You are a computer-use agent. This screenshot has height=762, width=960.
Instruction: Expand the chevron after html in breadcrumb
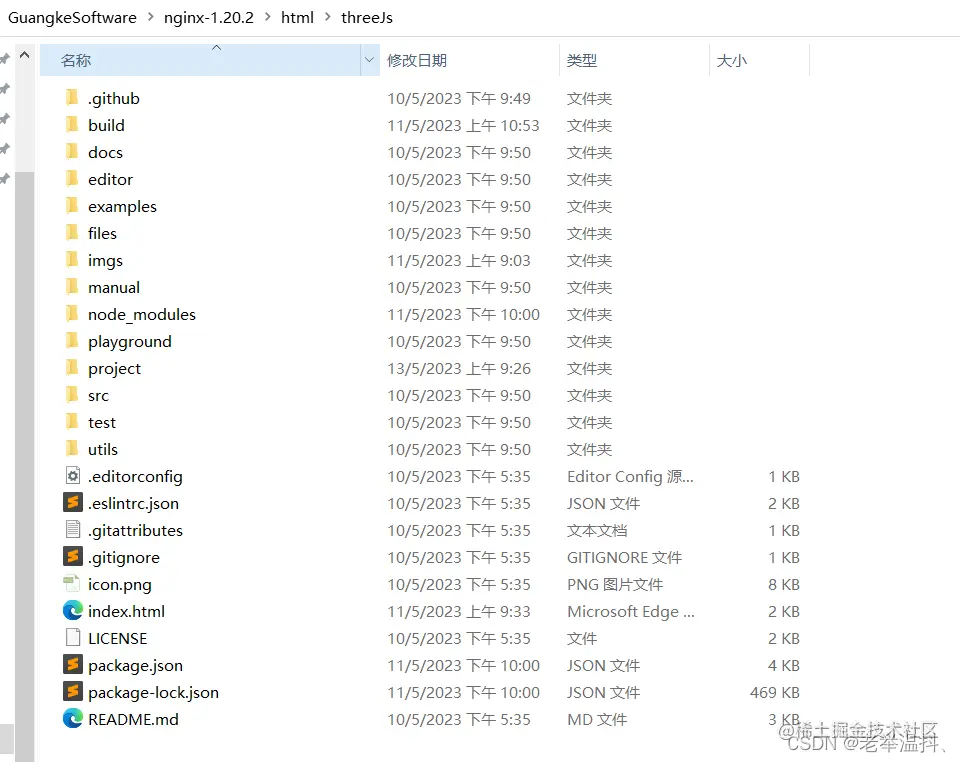pos(328,17)
